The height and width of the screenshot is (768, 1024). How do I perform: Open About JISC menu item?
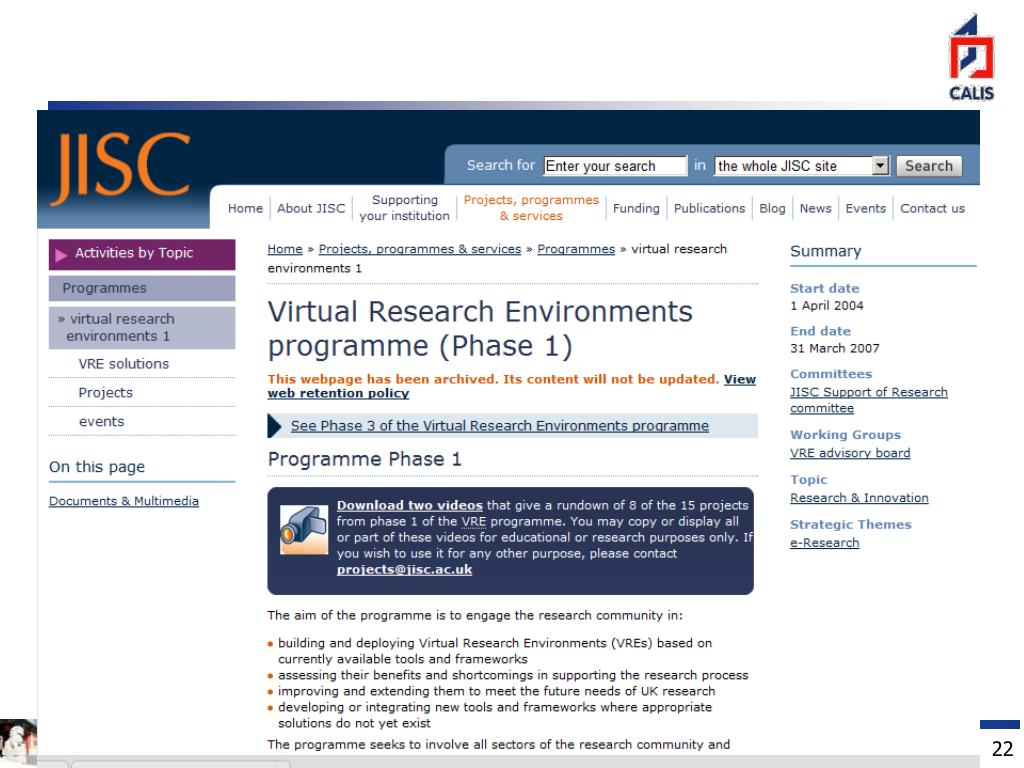[311, 208]
